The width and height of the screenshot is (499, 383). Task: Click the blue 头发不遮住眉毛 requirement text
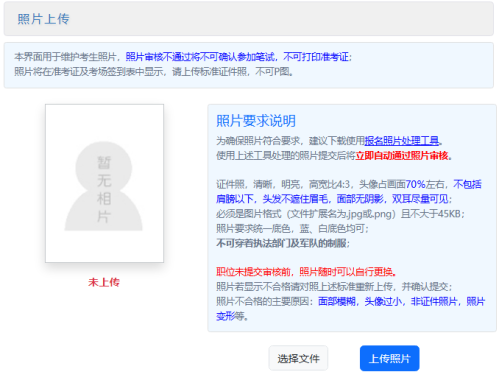[295, 199]
